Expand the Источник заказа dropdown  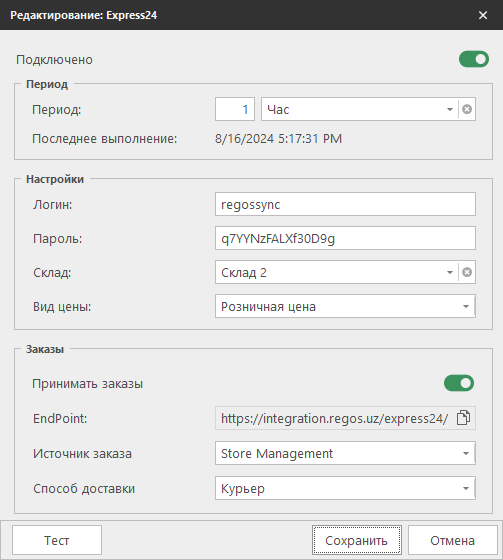point(465,453)
